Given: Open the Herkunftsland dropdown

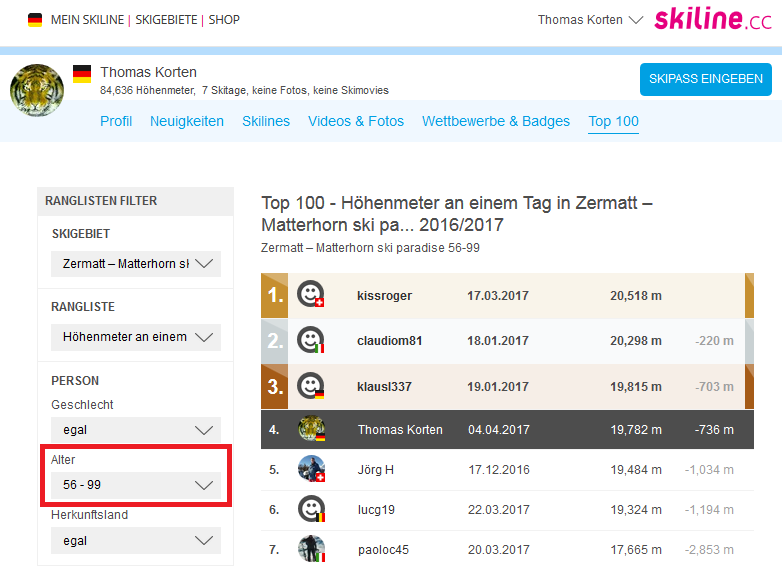Looking at the screenshot, I should point(136,541).
